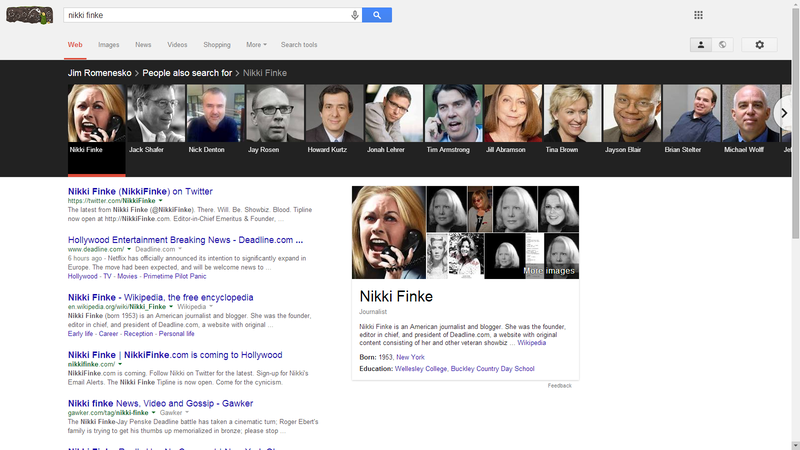Open Deadline Hollywood sitelink

(x=82, y=276)
